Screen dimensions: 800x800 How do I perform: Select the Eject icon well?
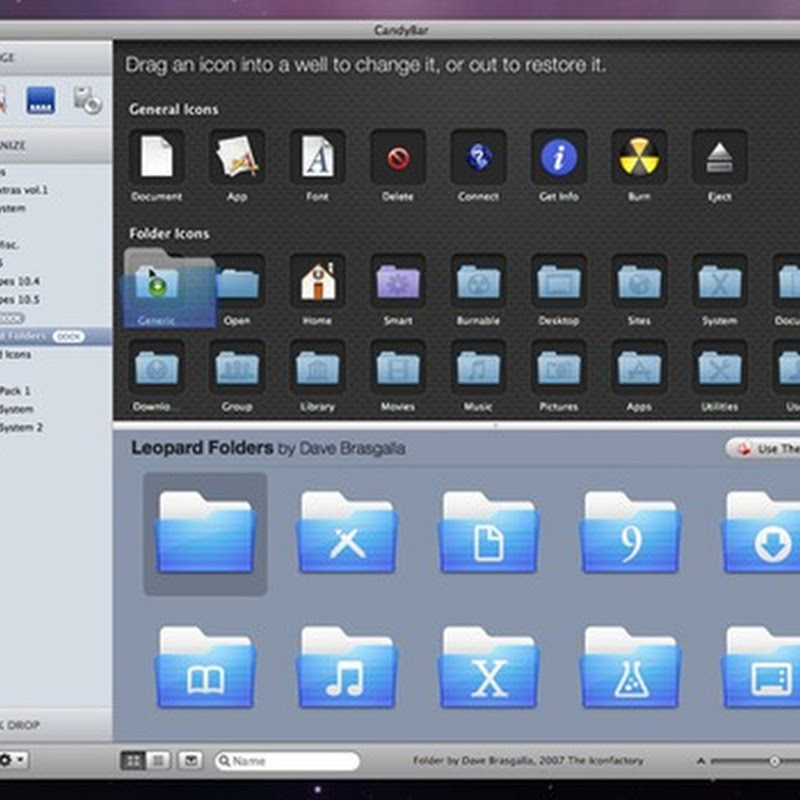[719, 157]
